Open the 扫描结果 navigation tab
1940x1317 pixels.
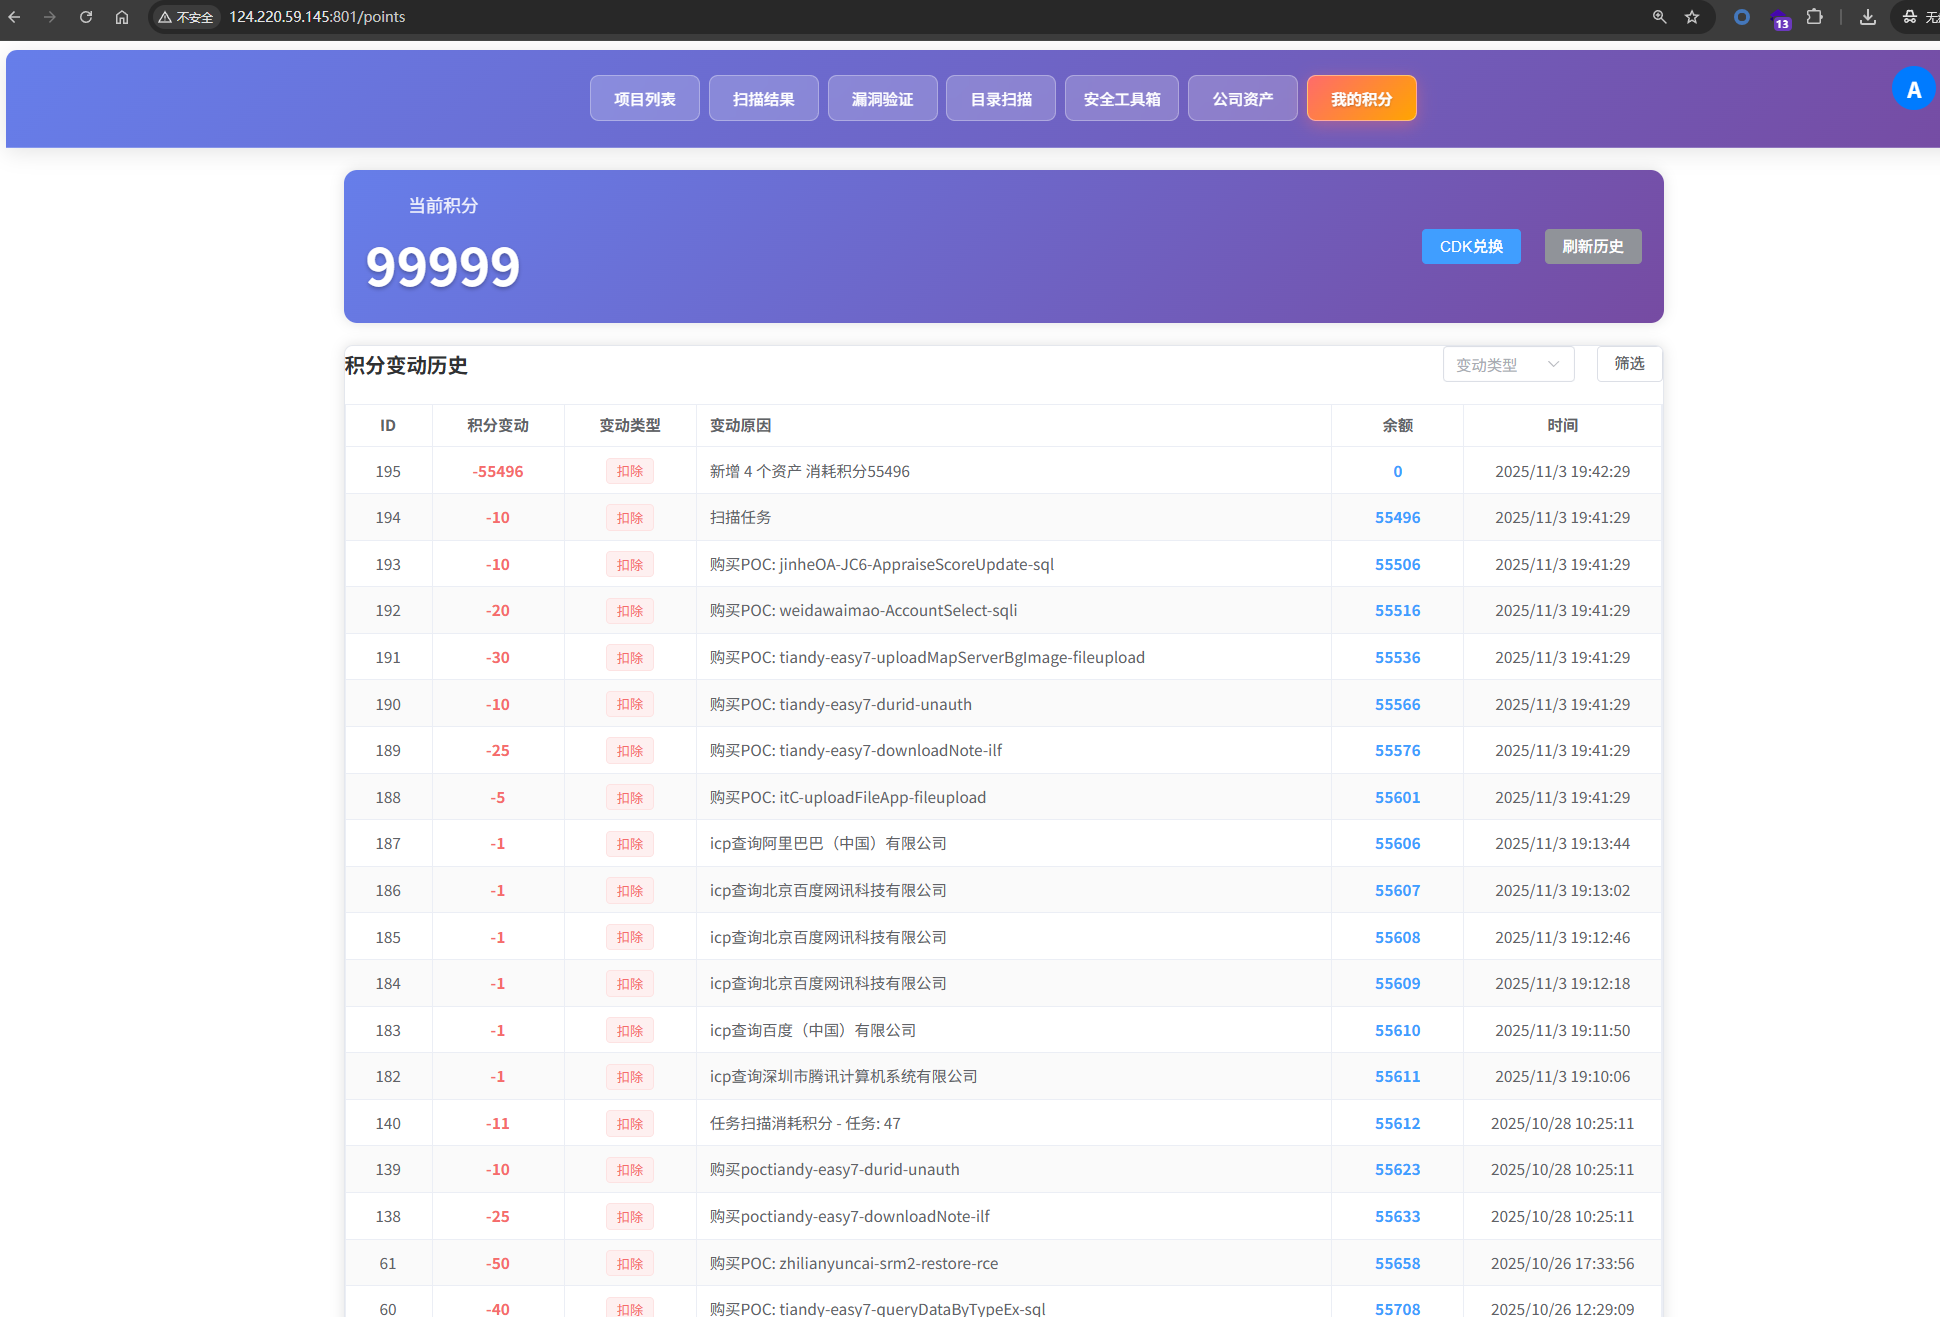764,99
